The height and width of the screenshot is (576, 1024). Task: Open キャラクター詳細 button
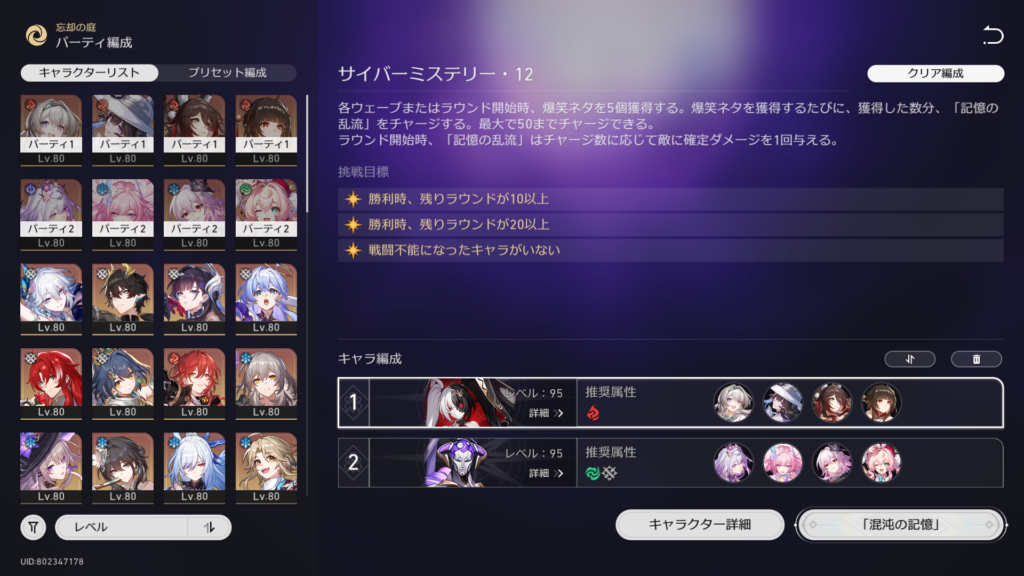[699, 524]
